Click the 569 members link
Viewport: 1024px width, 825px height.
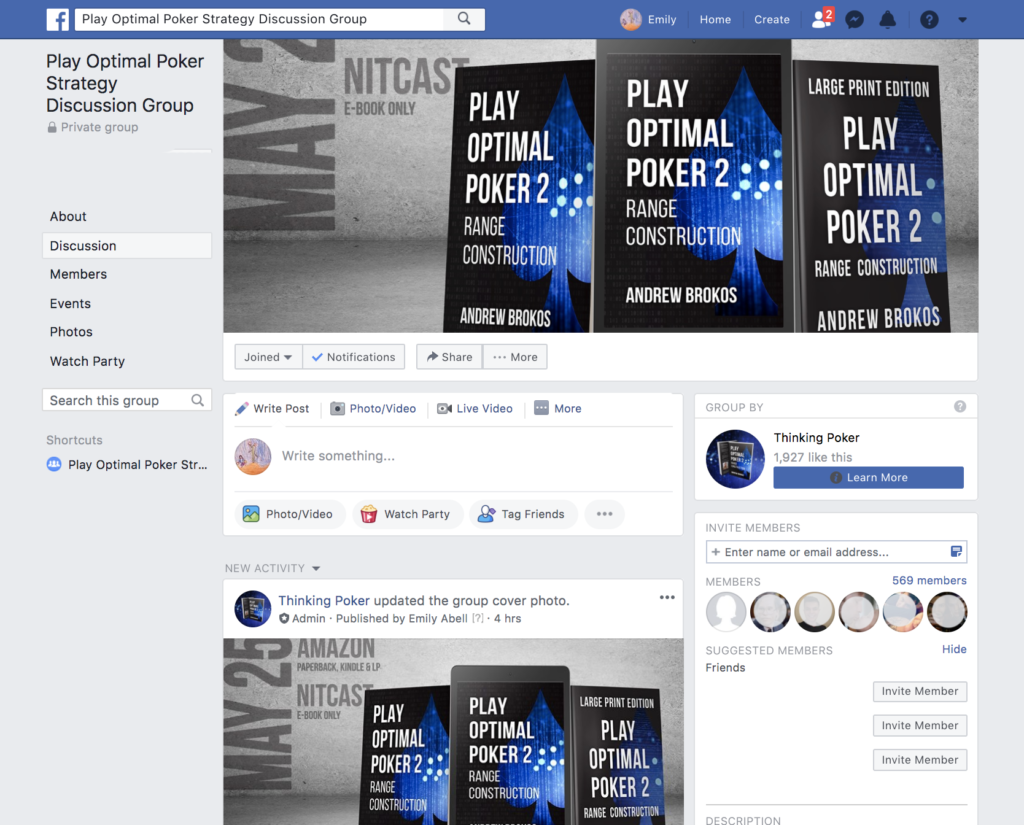point(929,581)
